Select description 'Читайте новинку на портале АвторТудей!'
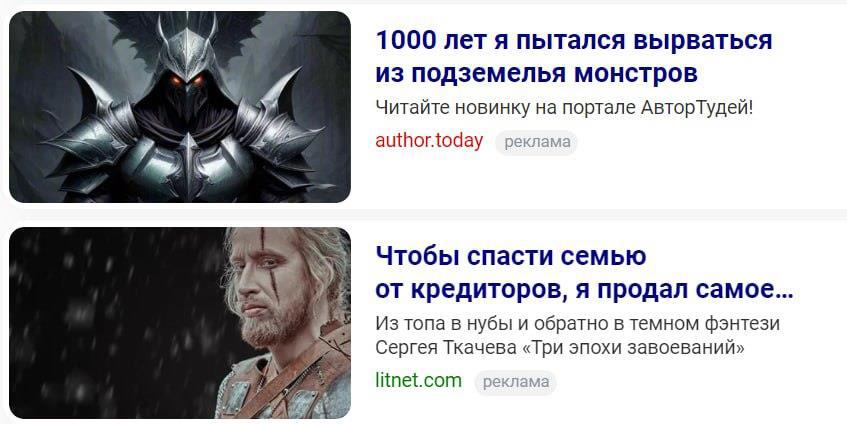The width and height of the screenshot is (847, 424). (x=564, y=108)
